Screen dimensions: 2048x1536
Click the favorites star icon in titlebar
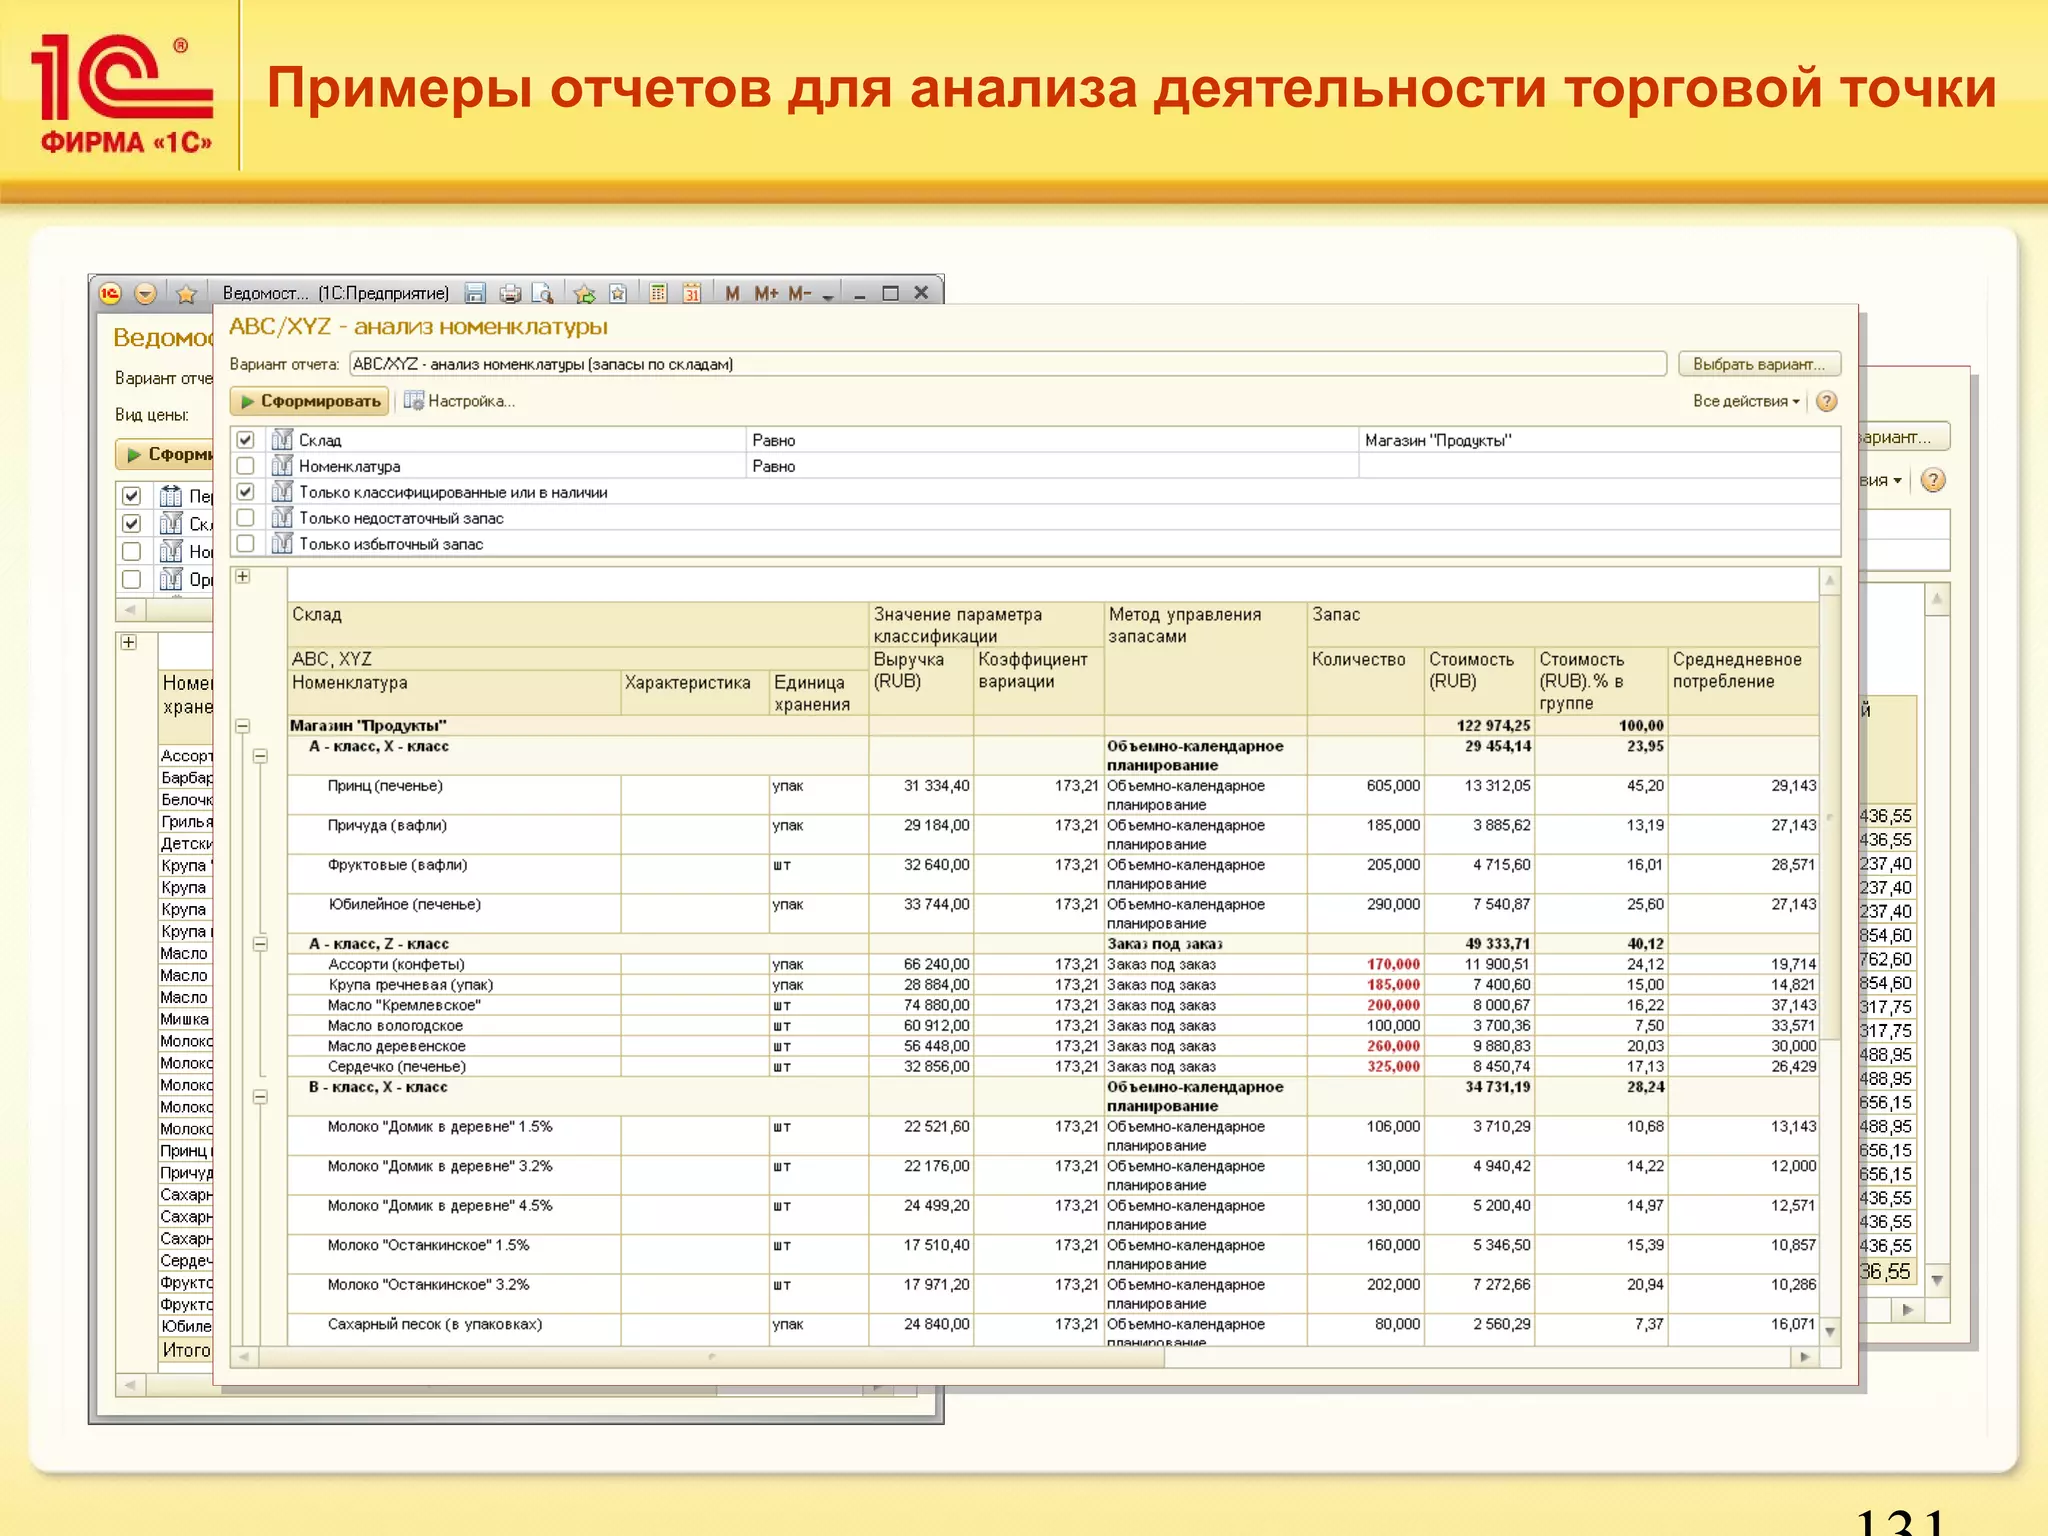coord(186,293)
